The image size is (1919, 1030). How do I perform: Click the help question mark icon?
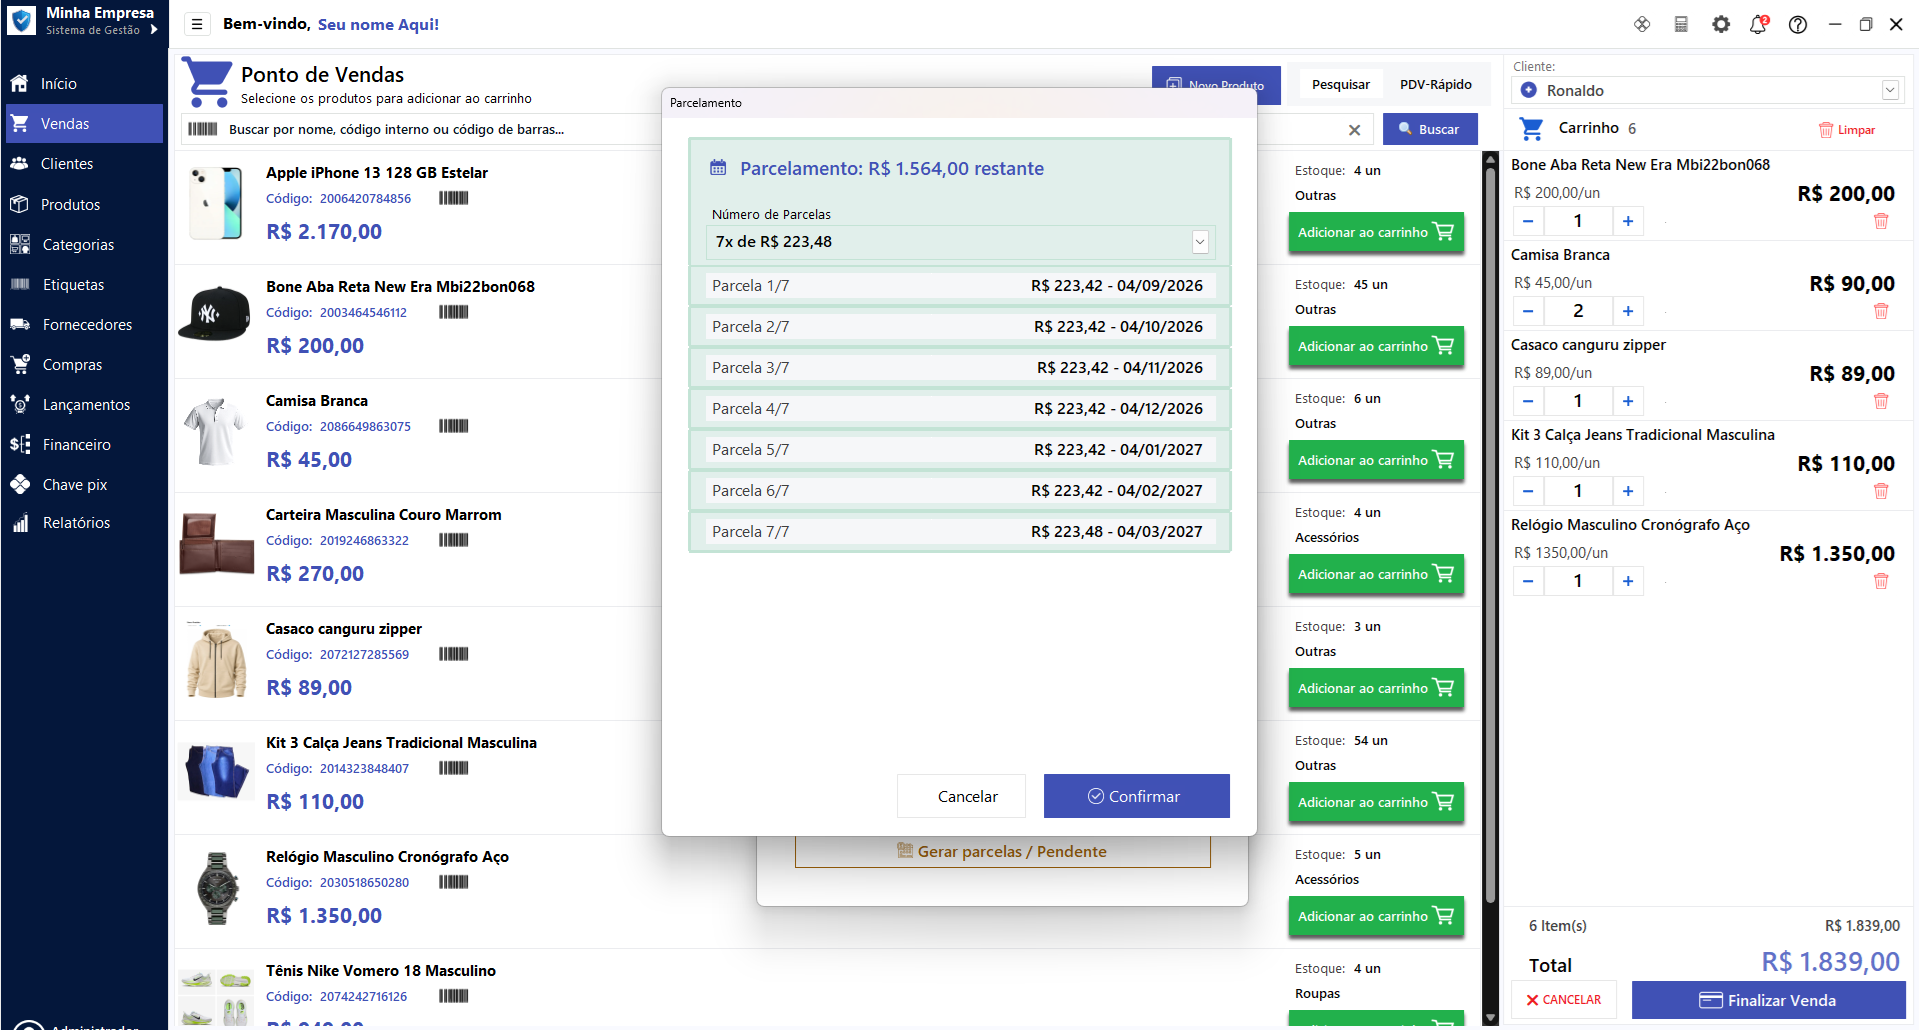coord(1798,24)
